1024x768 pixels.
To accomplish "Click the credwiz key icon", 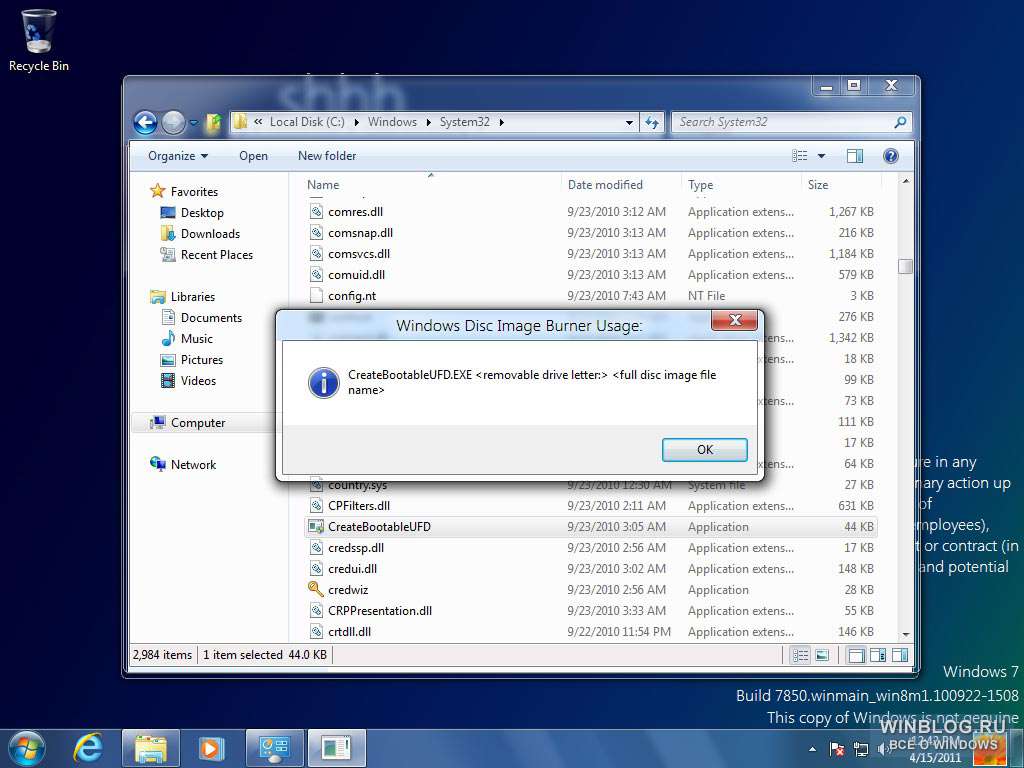I will click(315, 589).
